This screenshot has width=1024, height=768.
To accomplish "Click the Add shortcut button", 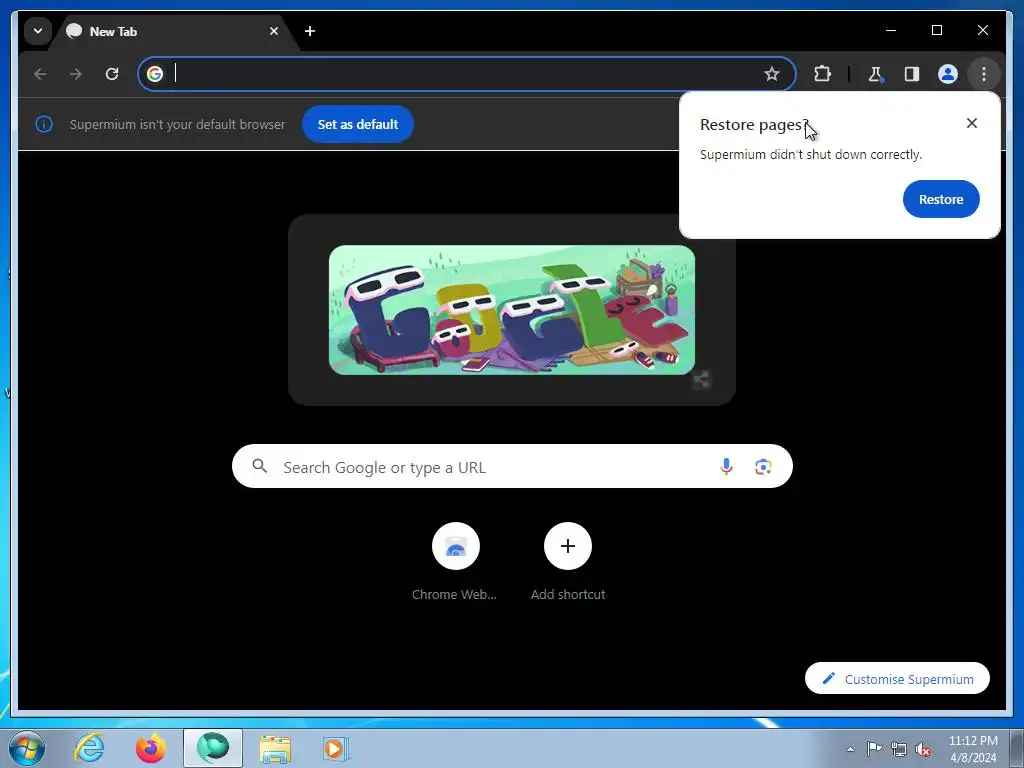I will (x=568, y=562).
